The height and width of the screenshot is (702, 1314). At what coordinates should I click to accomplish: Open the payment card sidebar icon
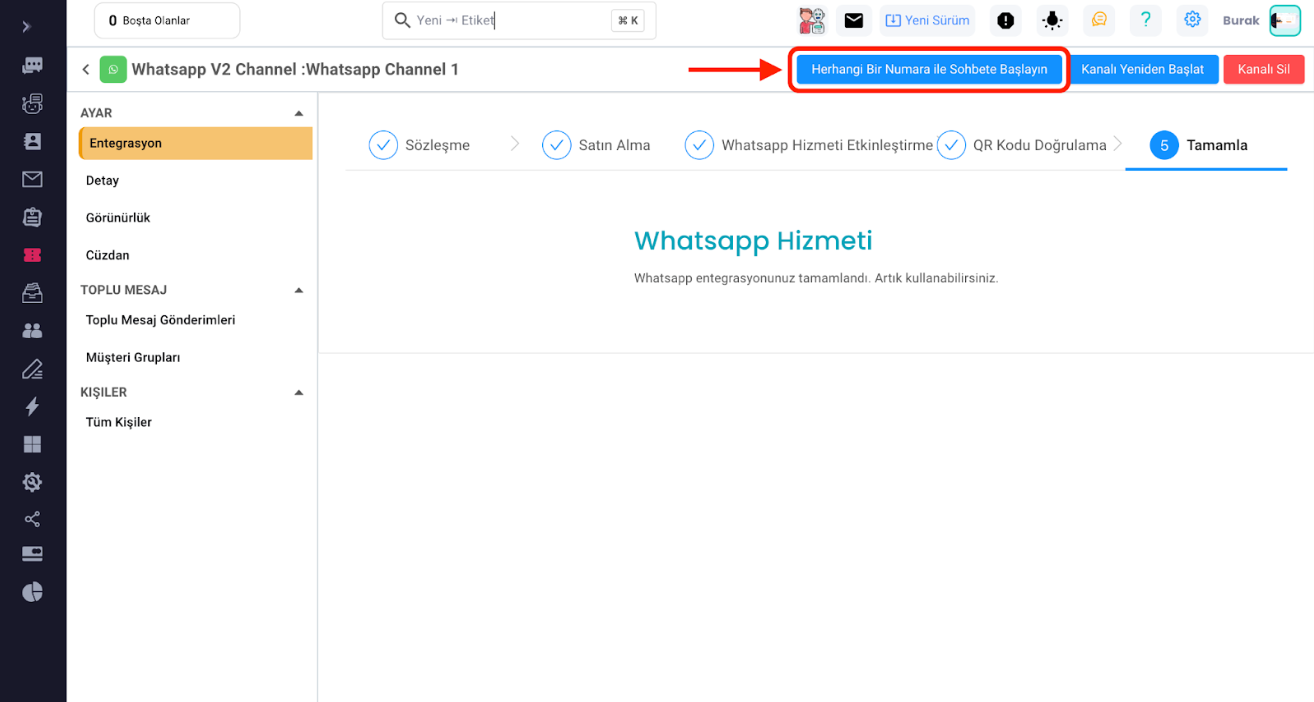point(32,554)
